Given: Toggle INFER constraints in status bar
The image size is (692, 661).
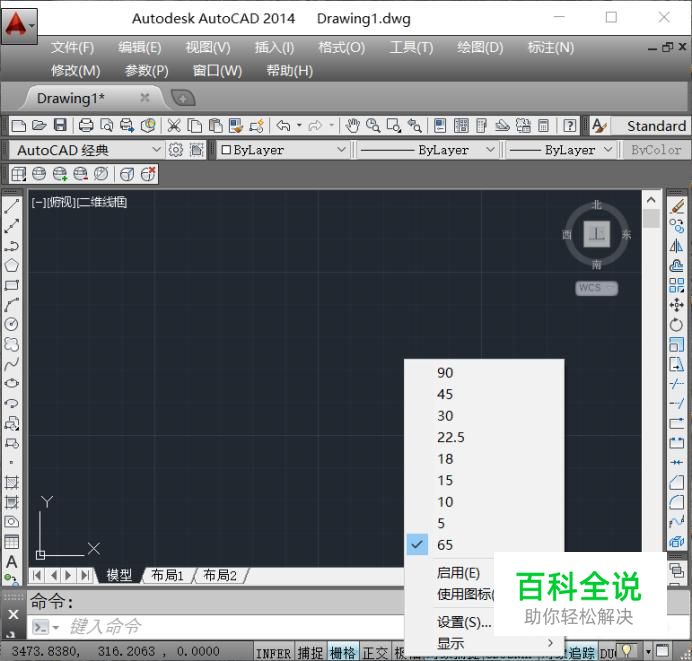Looking at the screenshot, I should pos(273,653).
